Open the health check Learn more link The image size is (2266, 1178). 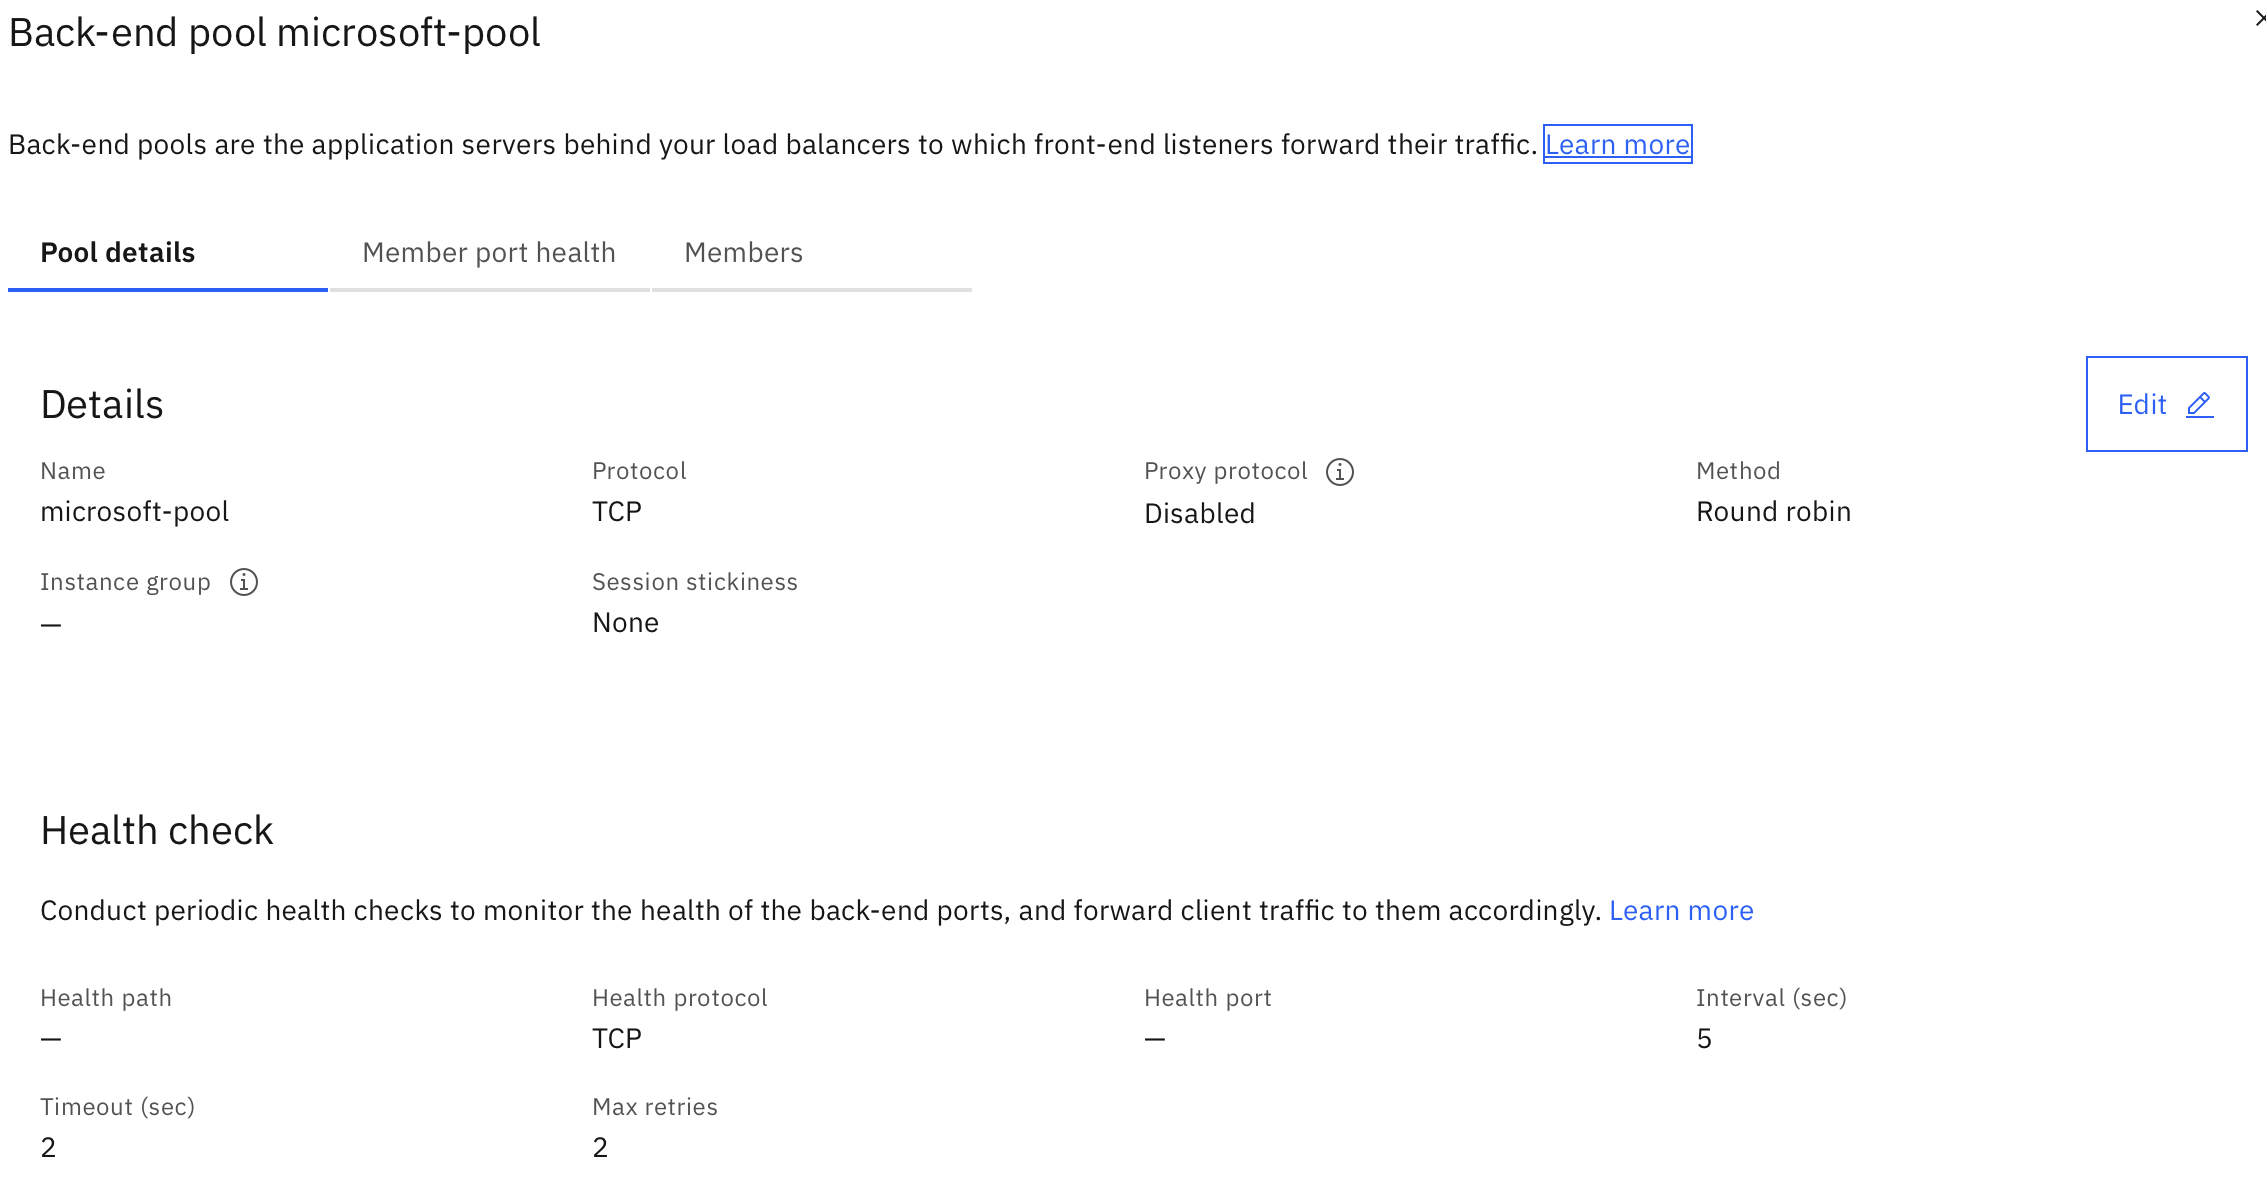pos(1682,910)
